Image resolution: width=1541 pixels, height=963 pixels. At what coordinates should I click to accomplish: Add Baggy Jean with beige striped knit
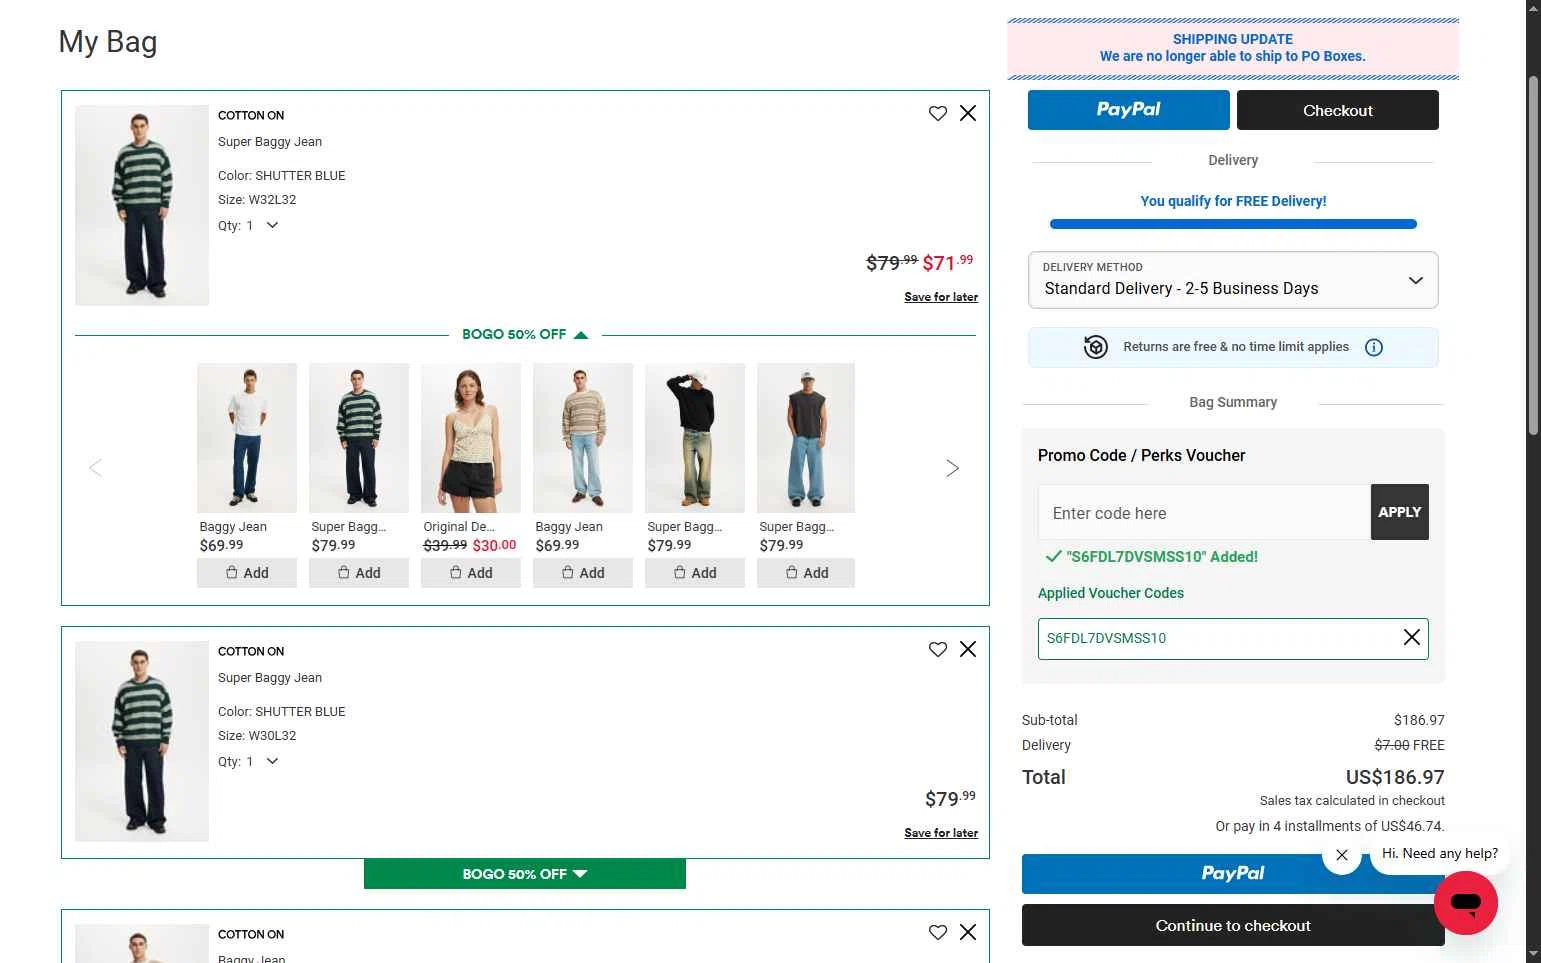[x=583, y=573]
